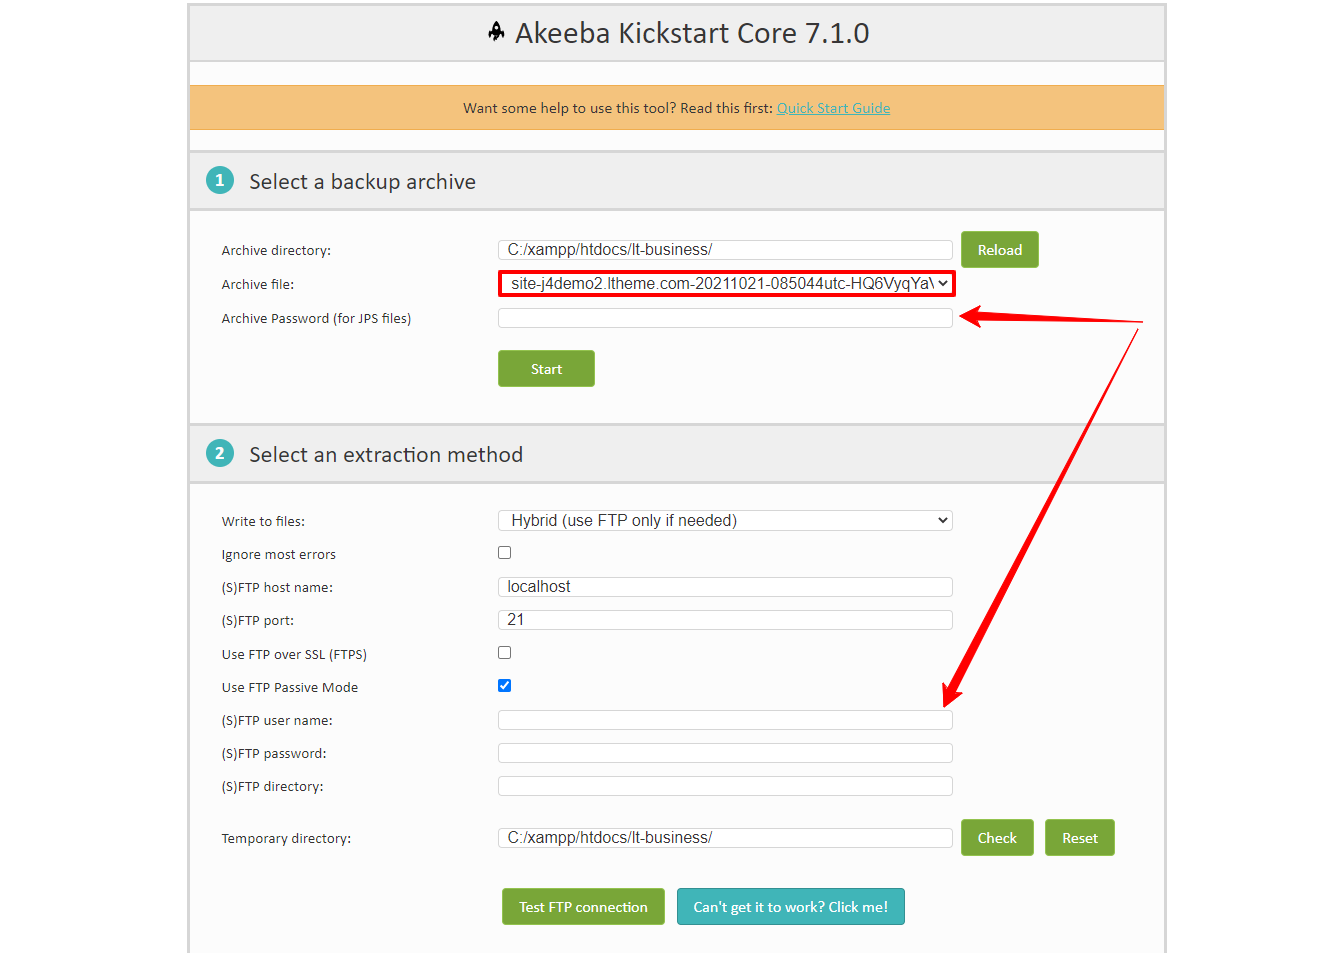1322x953 pixels.
Task: Click the Archive directory input field
Action: point(725,250)
